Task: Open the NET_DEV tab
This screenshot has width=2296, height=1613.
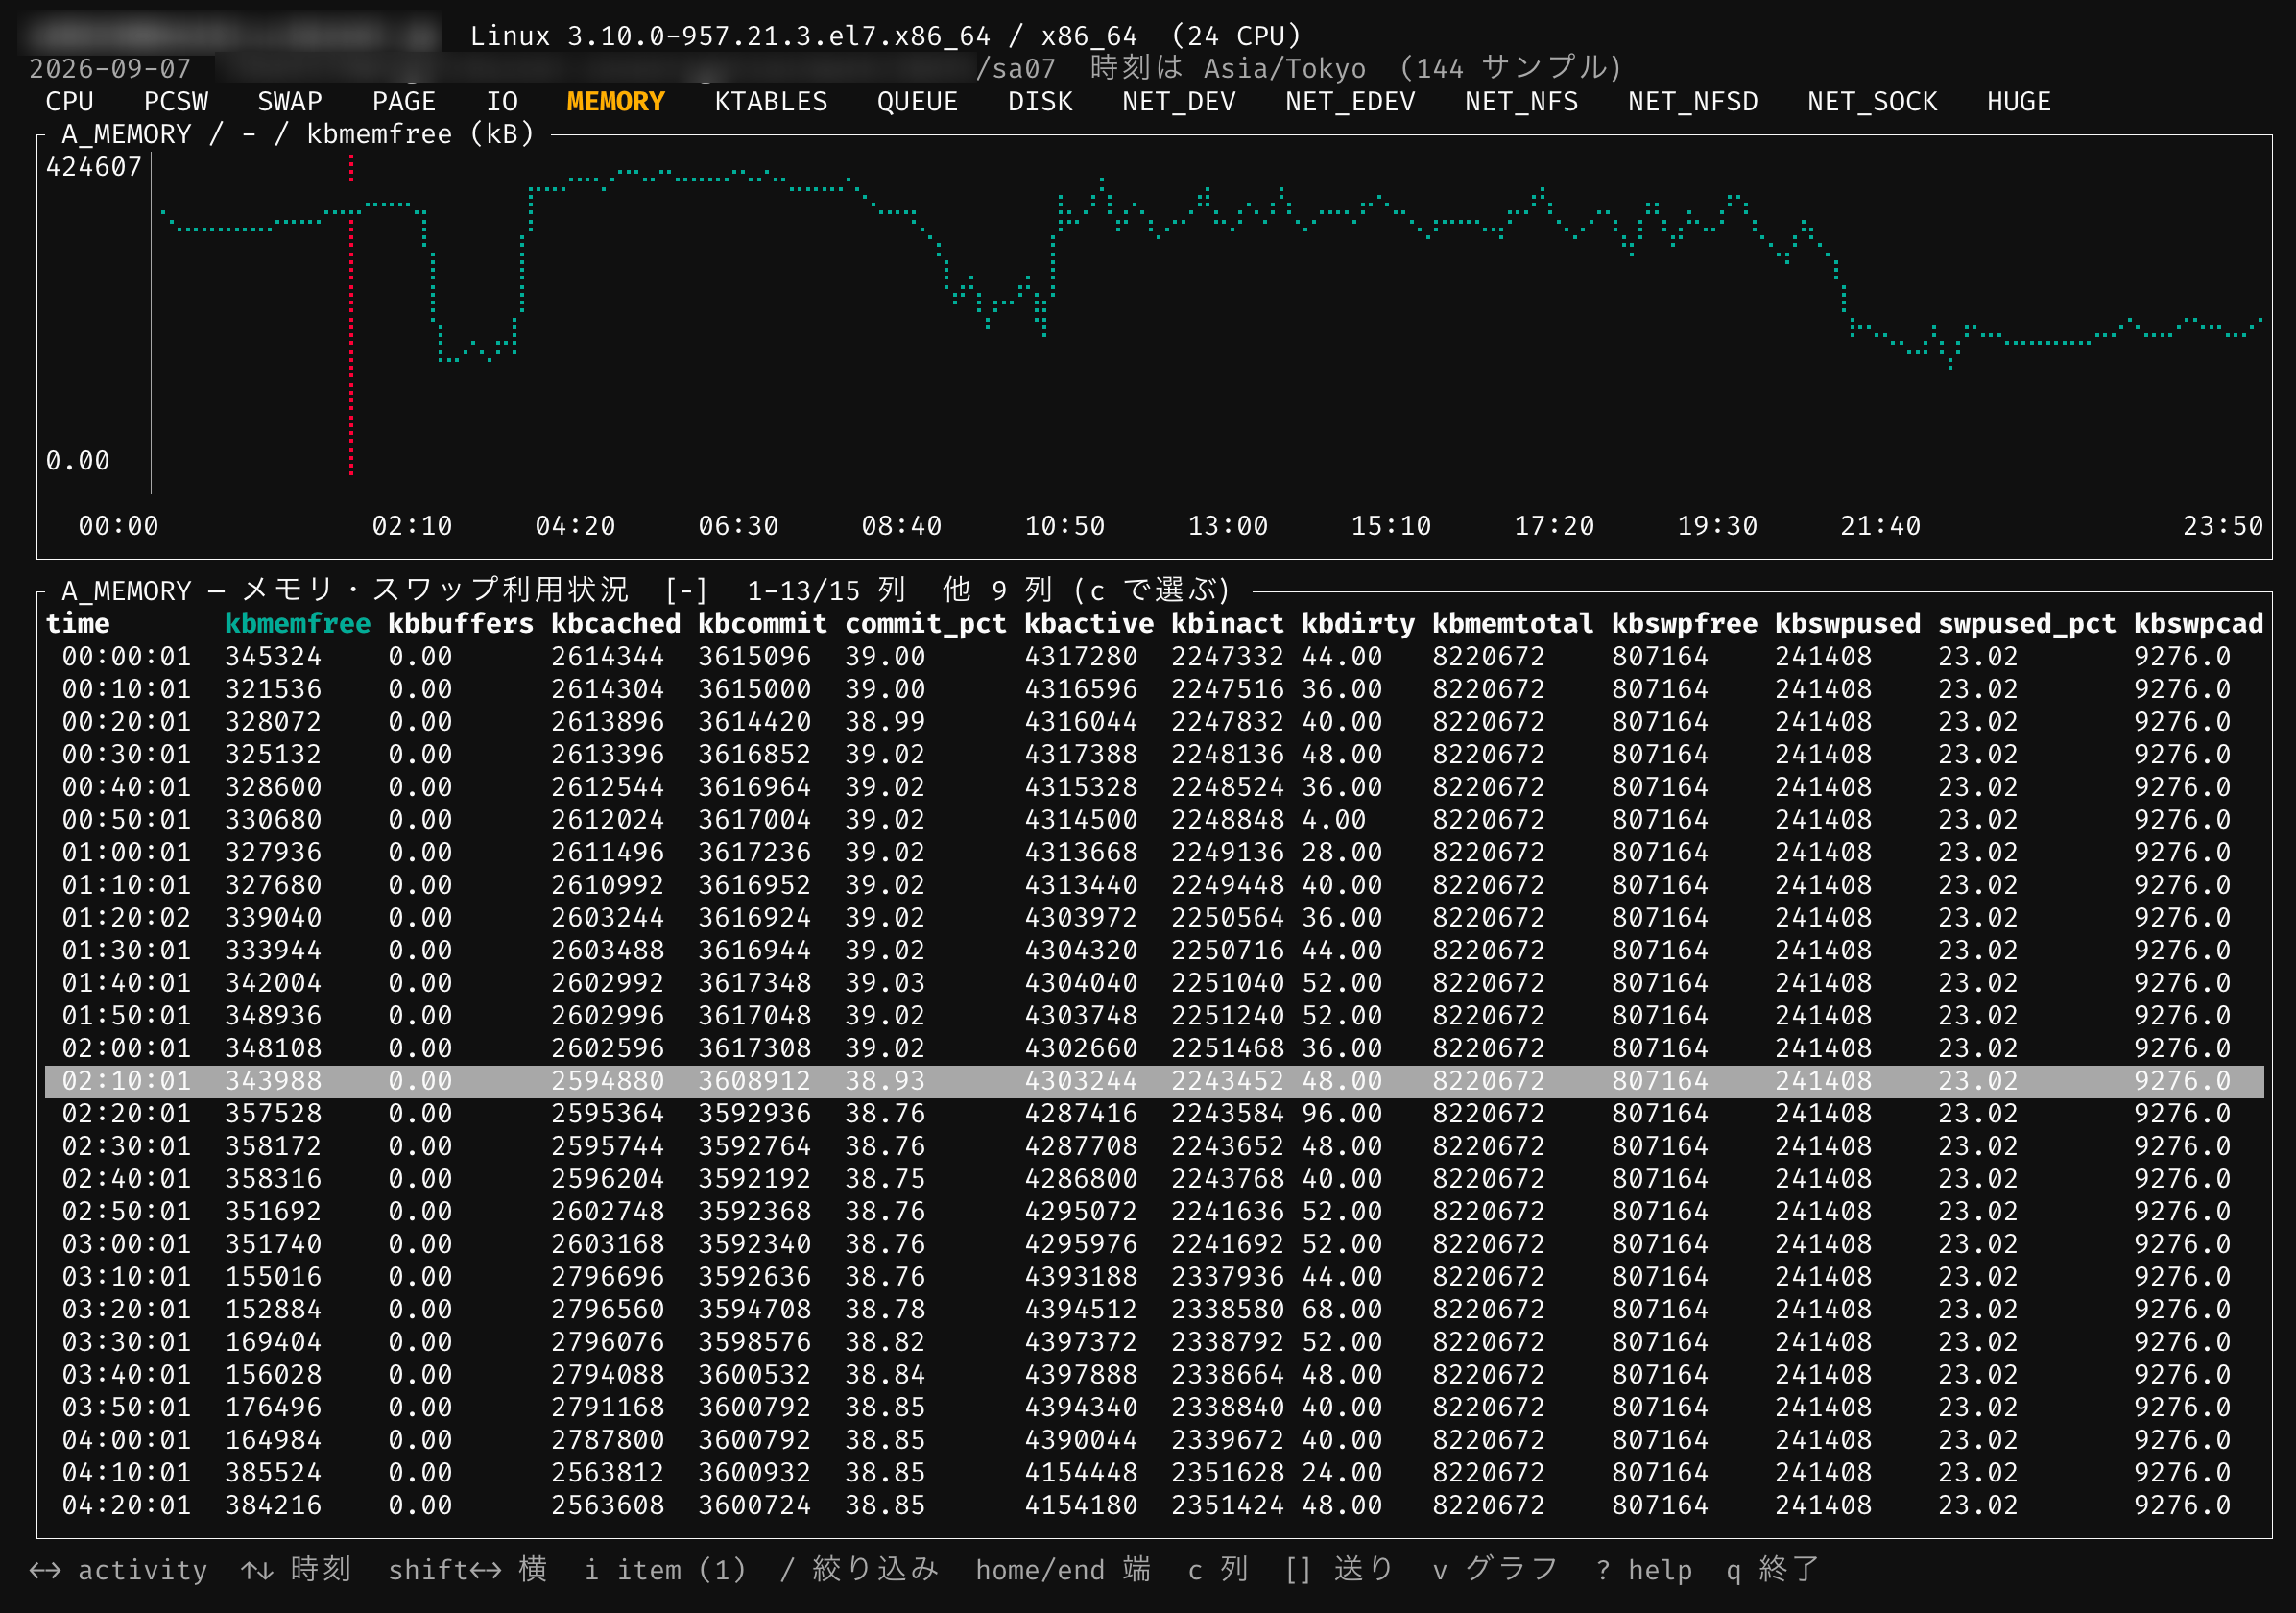Action: click(1179, 101)
